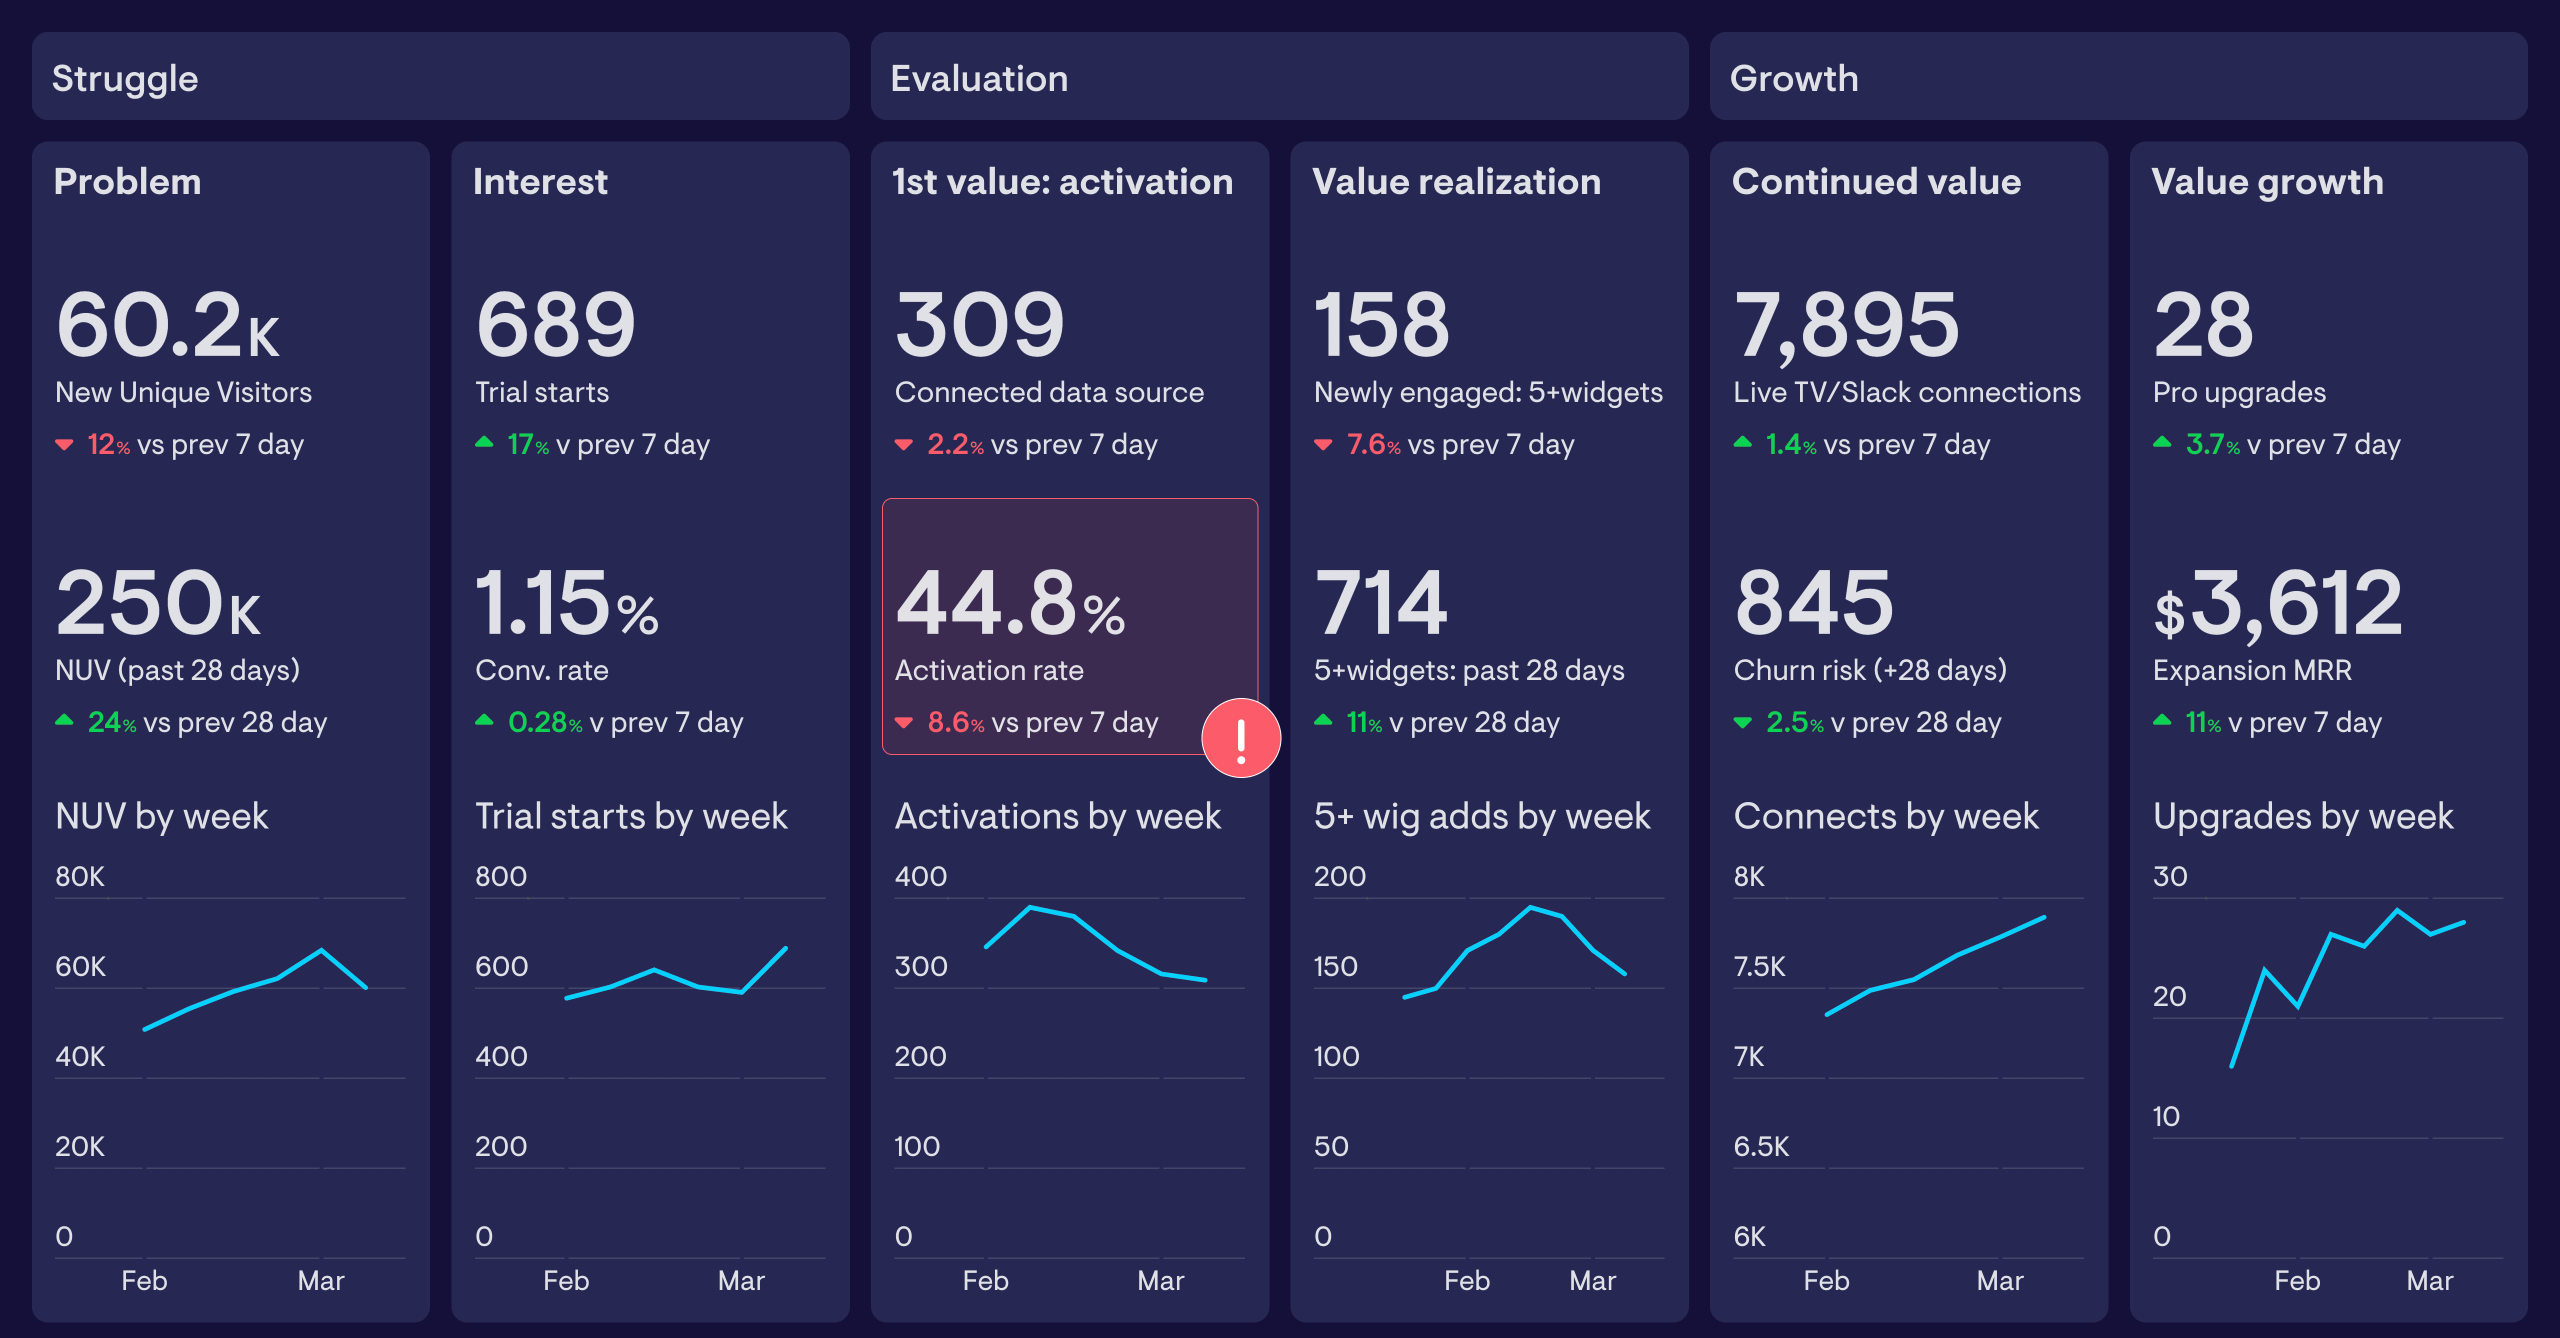Viewport: 2560px width, 1338px height.
Task: Click green up arrow beside 3.7% Pro upgrades
Action: [x=2162, y=442]
